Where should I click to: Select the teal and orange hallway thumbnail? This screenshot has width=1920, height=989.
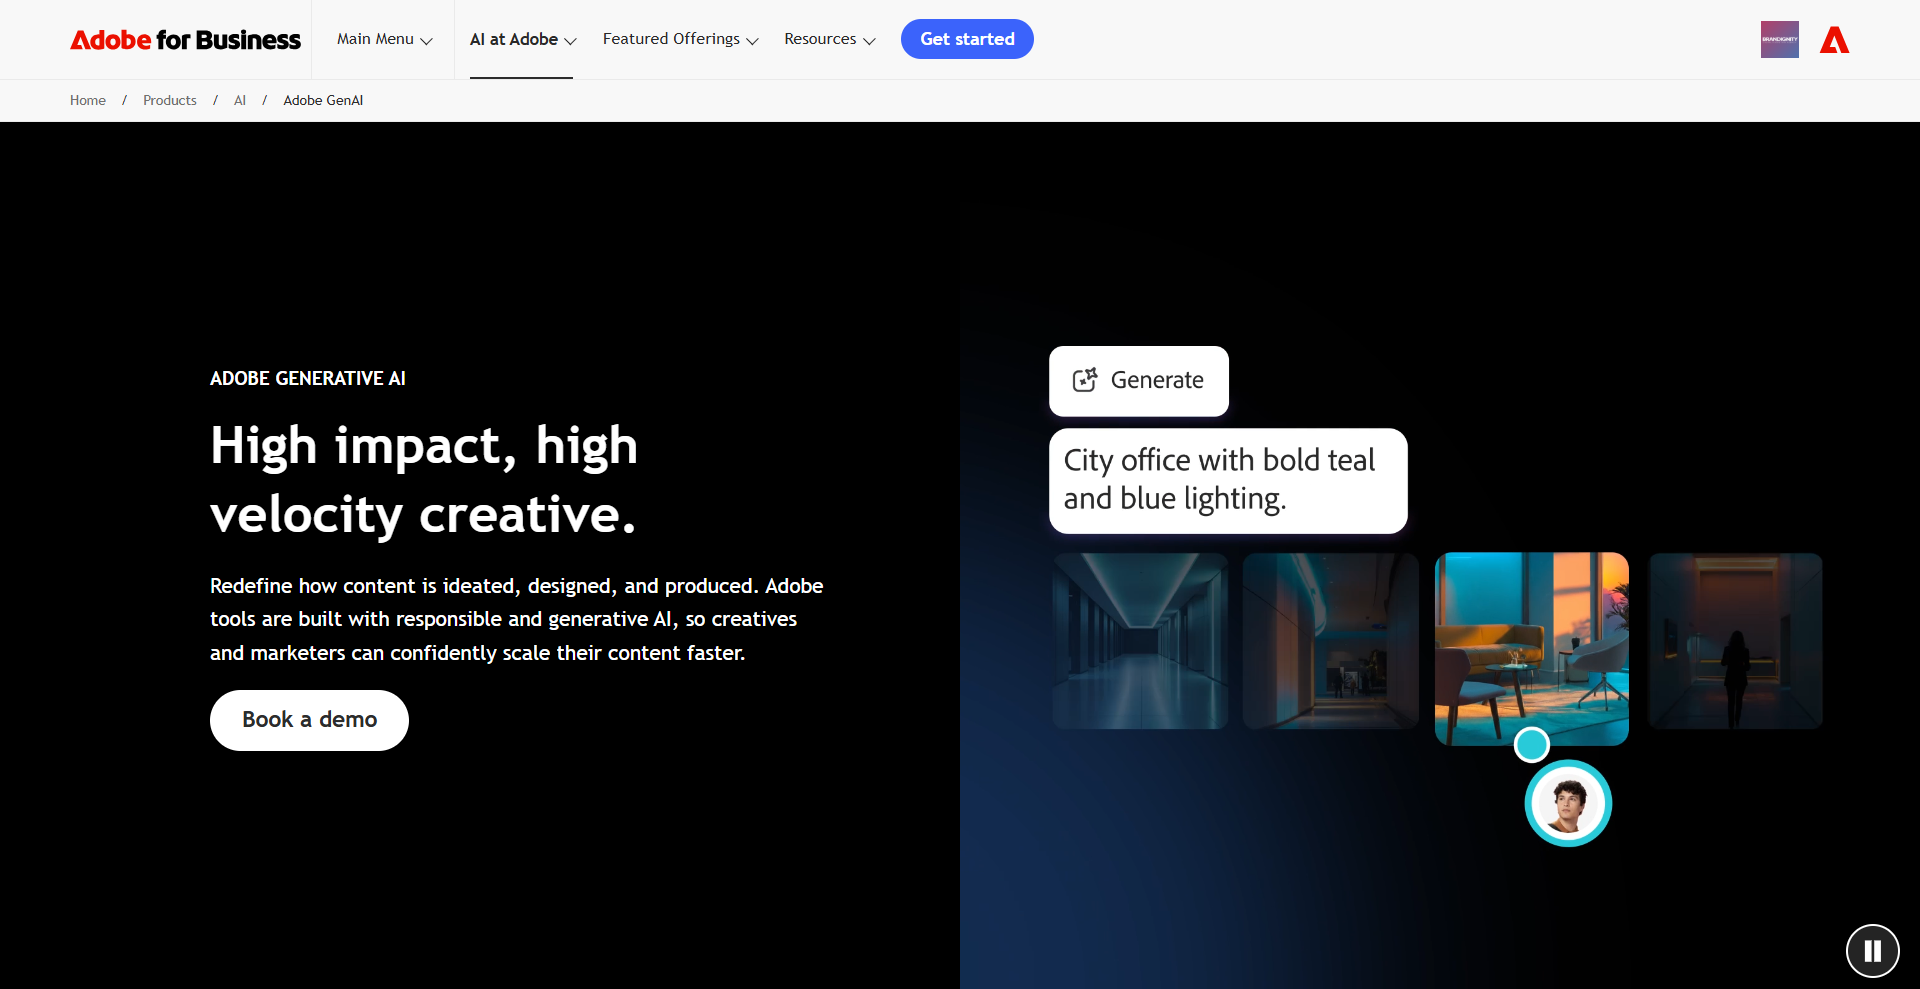pos(1330,641)
